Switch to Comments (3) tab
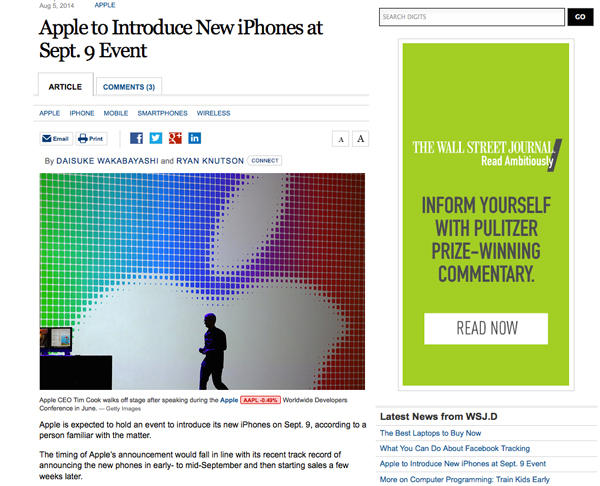This screenshot has width=600, height=486. pos(129,87)
